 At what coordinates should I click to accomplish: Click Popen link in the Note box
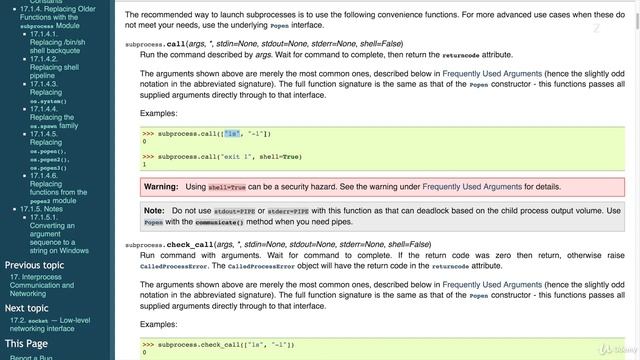coord(153,222)
